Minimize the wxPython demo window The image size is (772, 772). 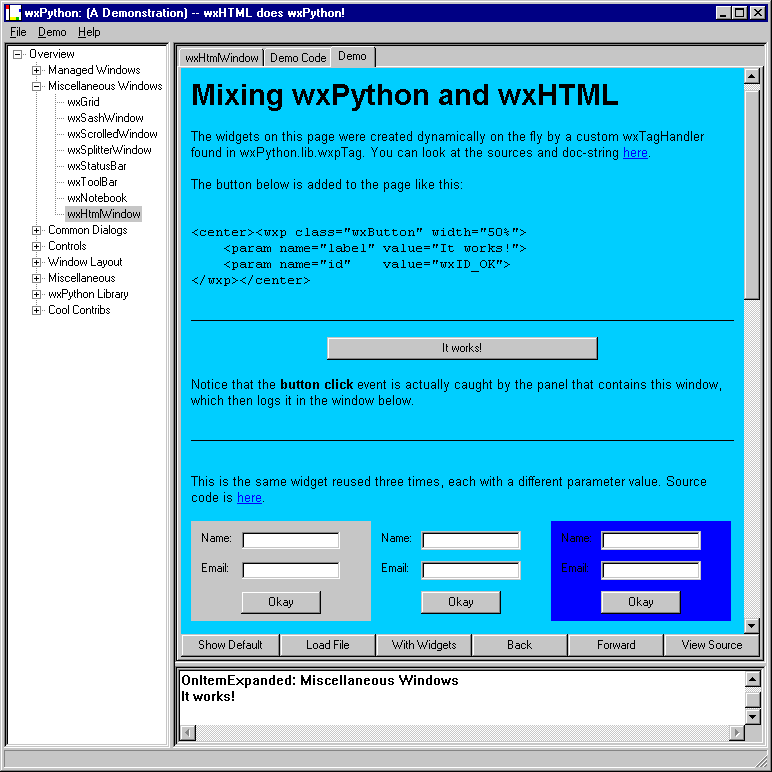pos(723,13)
